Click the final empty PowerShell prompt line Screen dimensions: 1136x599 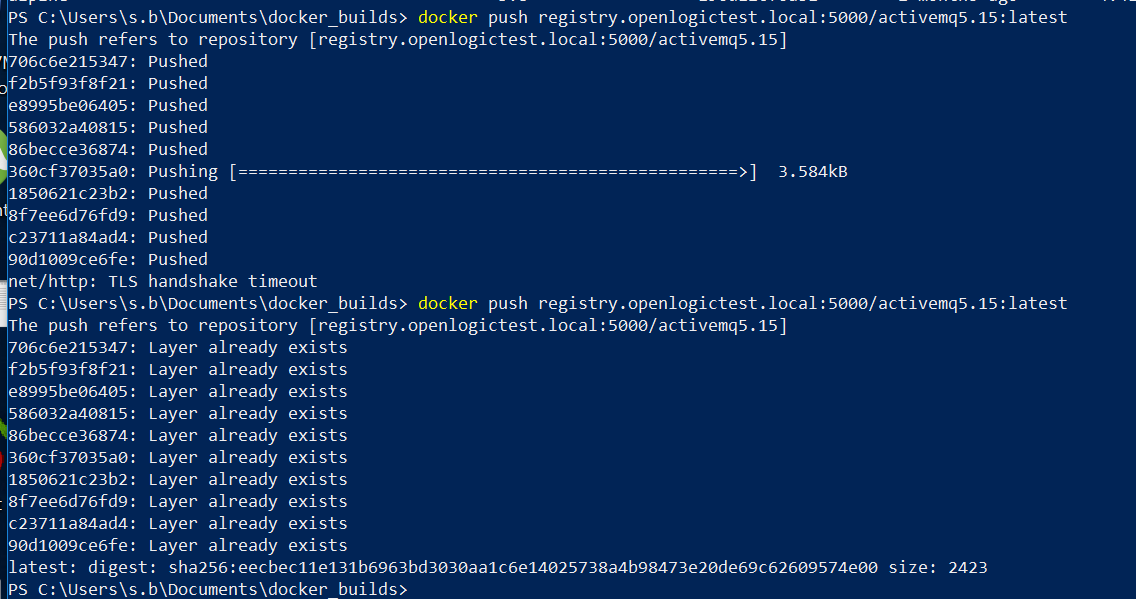[x=209, y=589]
